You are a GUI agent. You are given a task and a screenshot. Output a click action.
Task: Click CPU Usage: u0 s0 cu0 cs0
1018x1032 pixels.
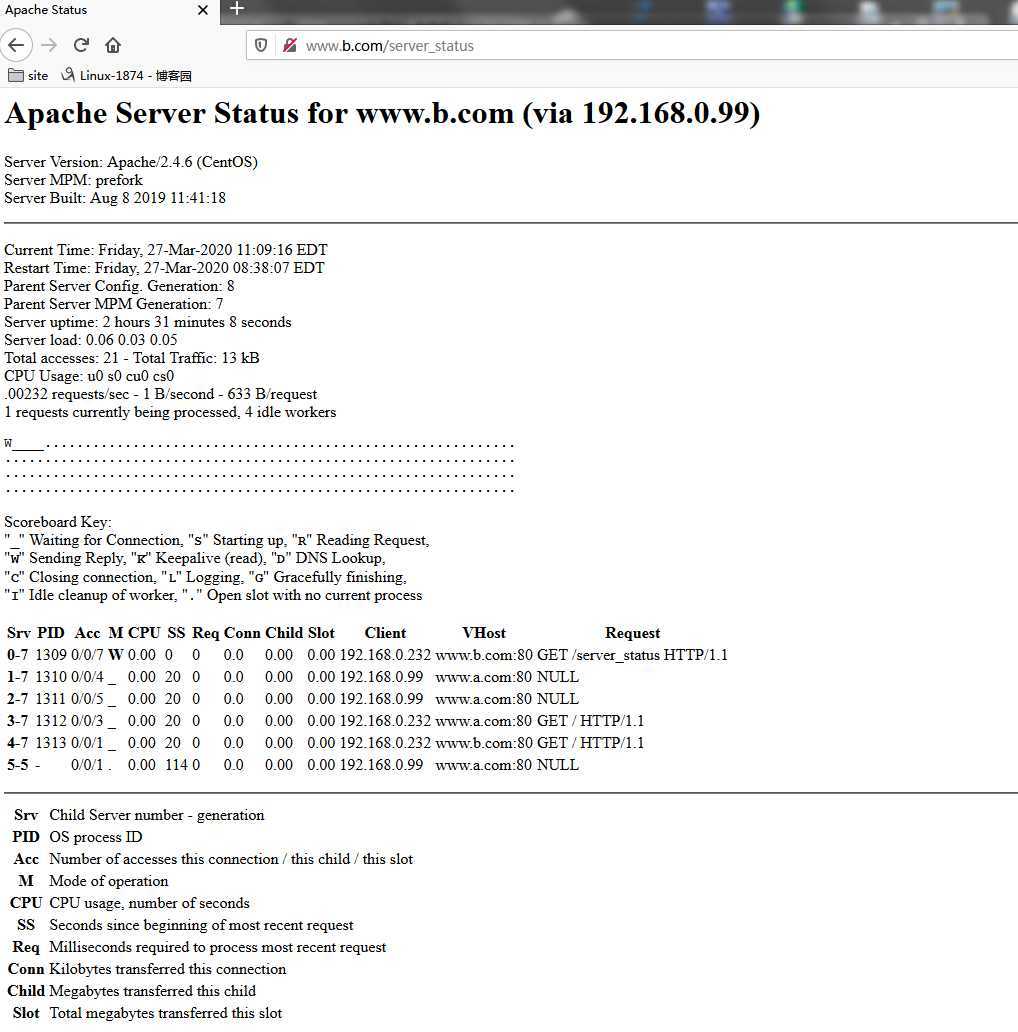click(x=89, y=376)
